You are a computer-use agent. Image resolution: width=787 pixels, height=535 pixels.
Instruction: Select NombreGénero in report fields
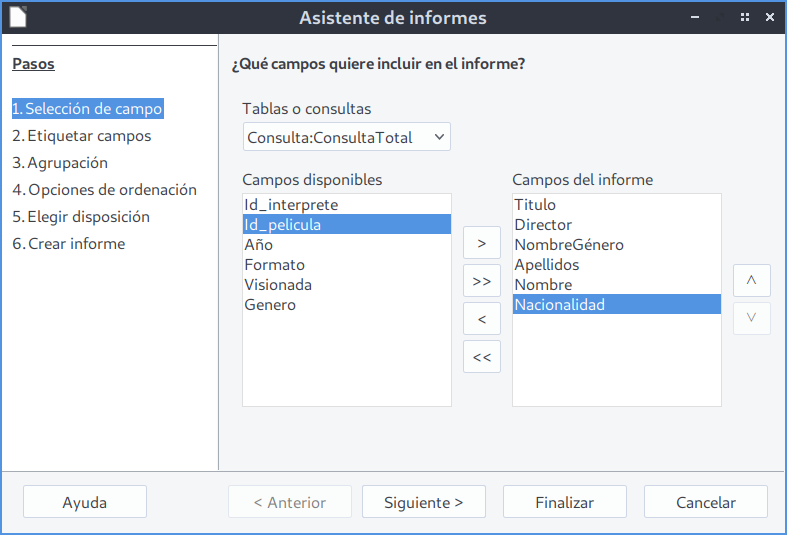tap(568, 245)
